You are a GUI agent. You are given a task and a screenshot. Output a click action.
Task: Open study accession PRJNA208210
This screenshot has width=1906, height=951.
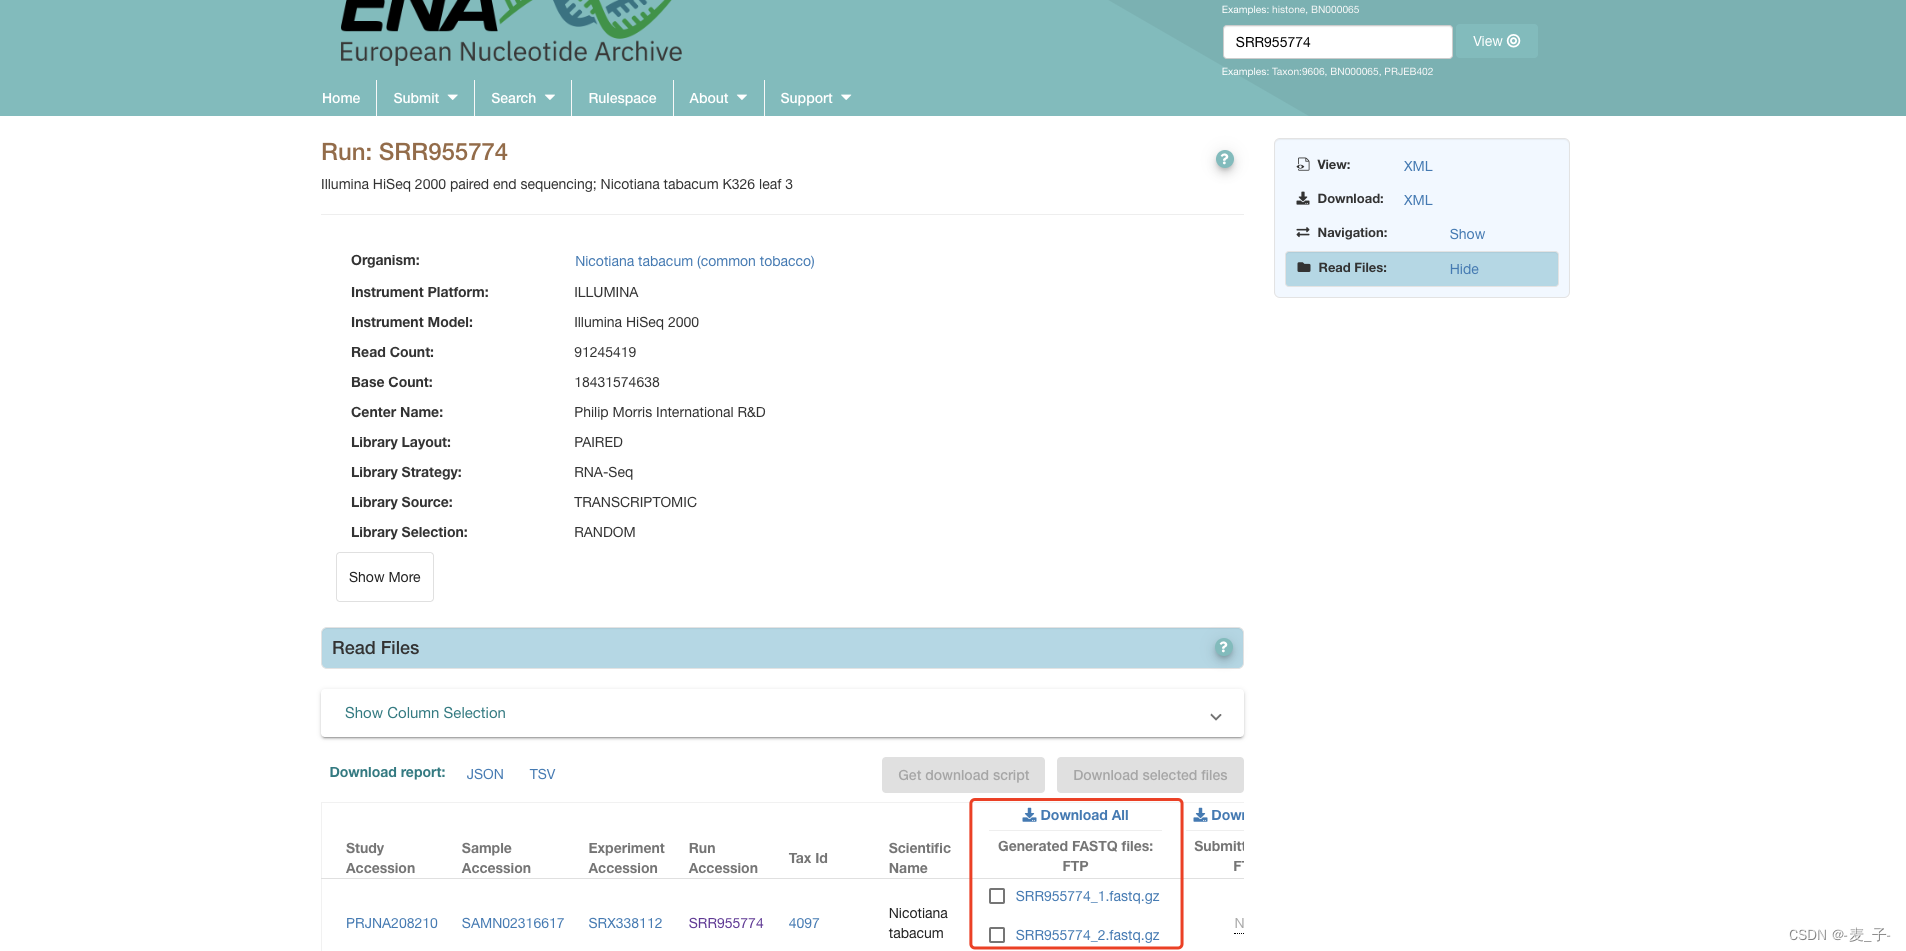392,923
